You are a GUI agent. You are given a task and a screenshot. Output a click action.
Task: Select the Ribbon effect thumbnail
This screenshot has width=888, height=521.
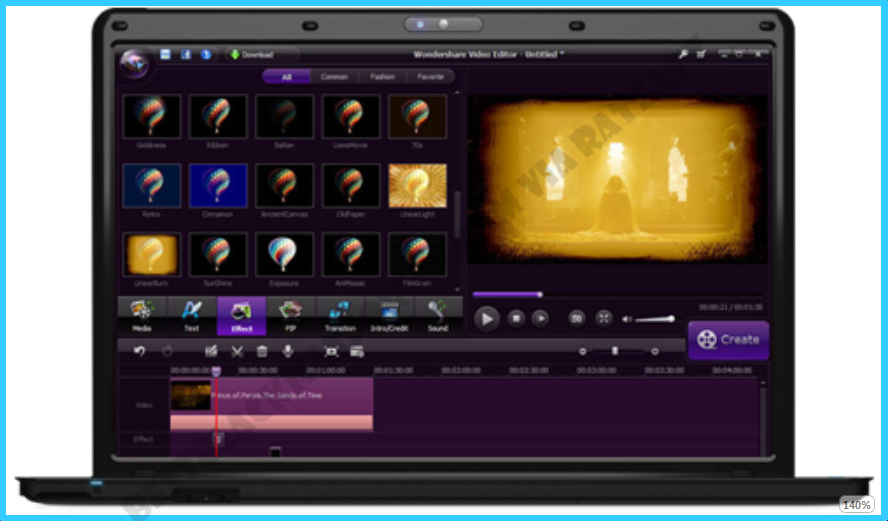pos(217,116)
